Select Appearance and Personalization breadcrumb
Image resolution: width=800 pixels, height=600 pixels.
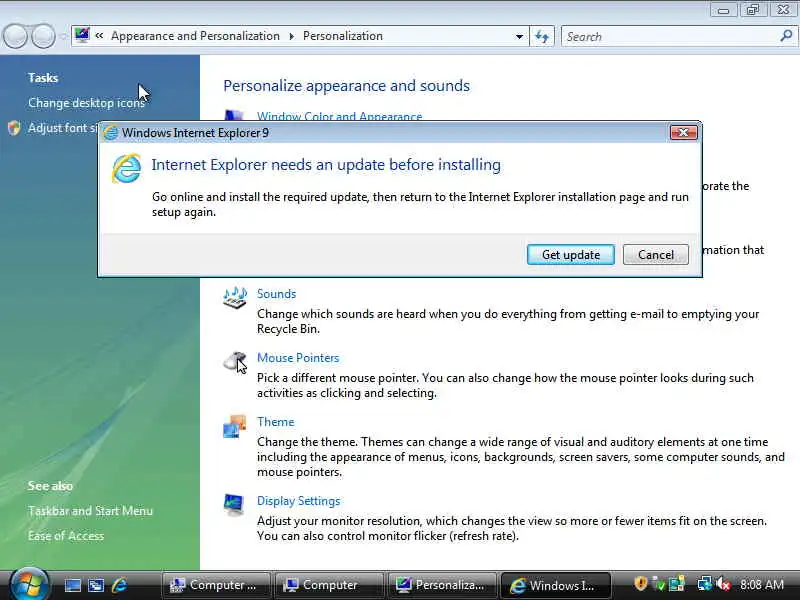[x=195, y=36]
